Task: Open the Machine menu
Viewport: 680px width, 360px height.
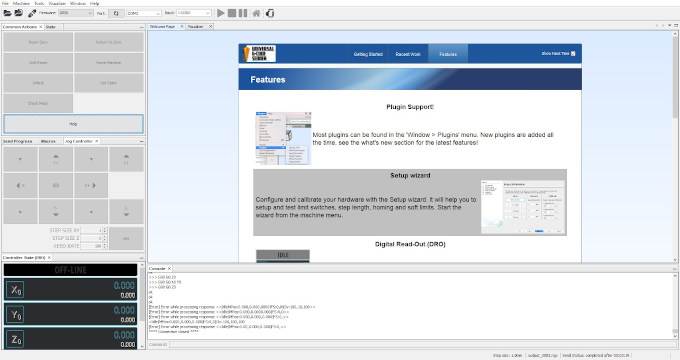Action: pos(21,3)
